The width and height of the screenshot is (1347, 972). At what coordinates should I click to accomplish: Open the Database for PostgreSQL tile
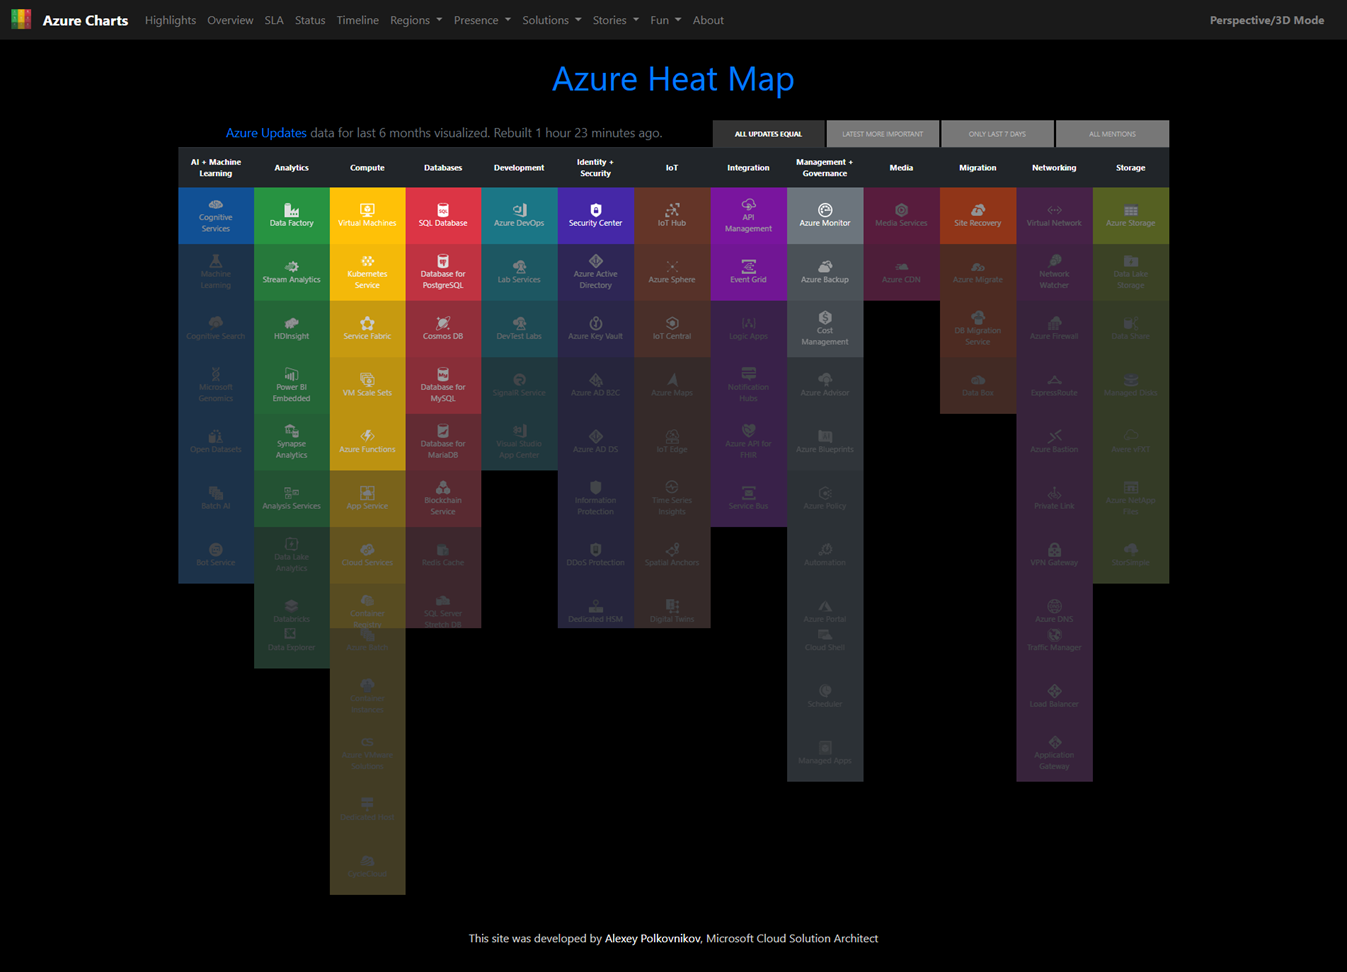[443, 272]
